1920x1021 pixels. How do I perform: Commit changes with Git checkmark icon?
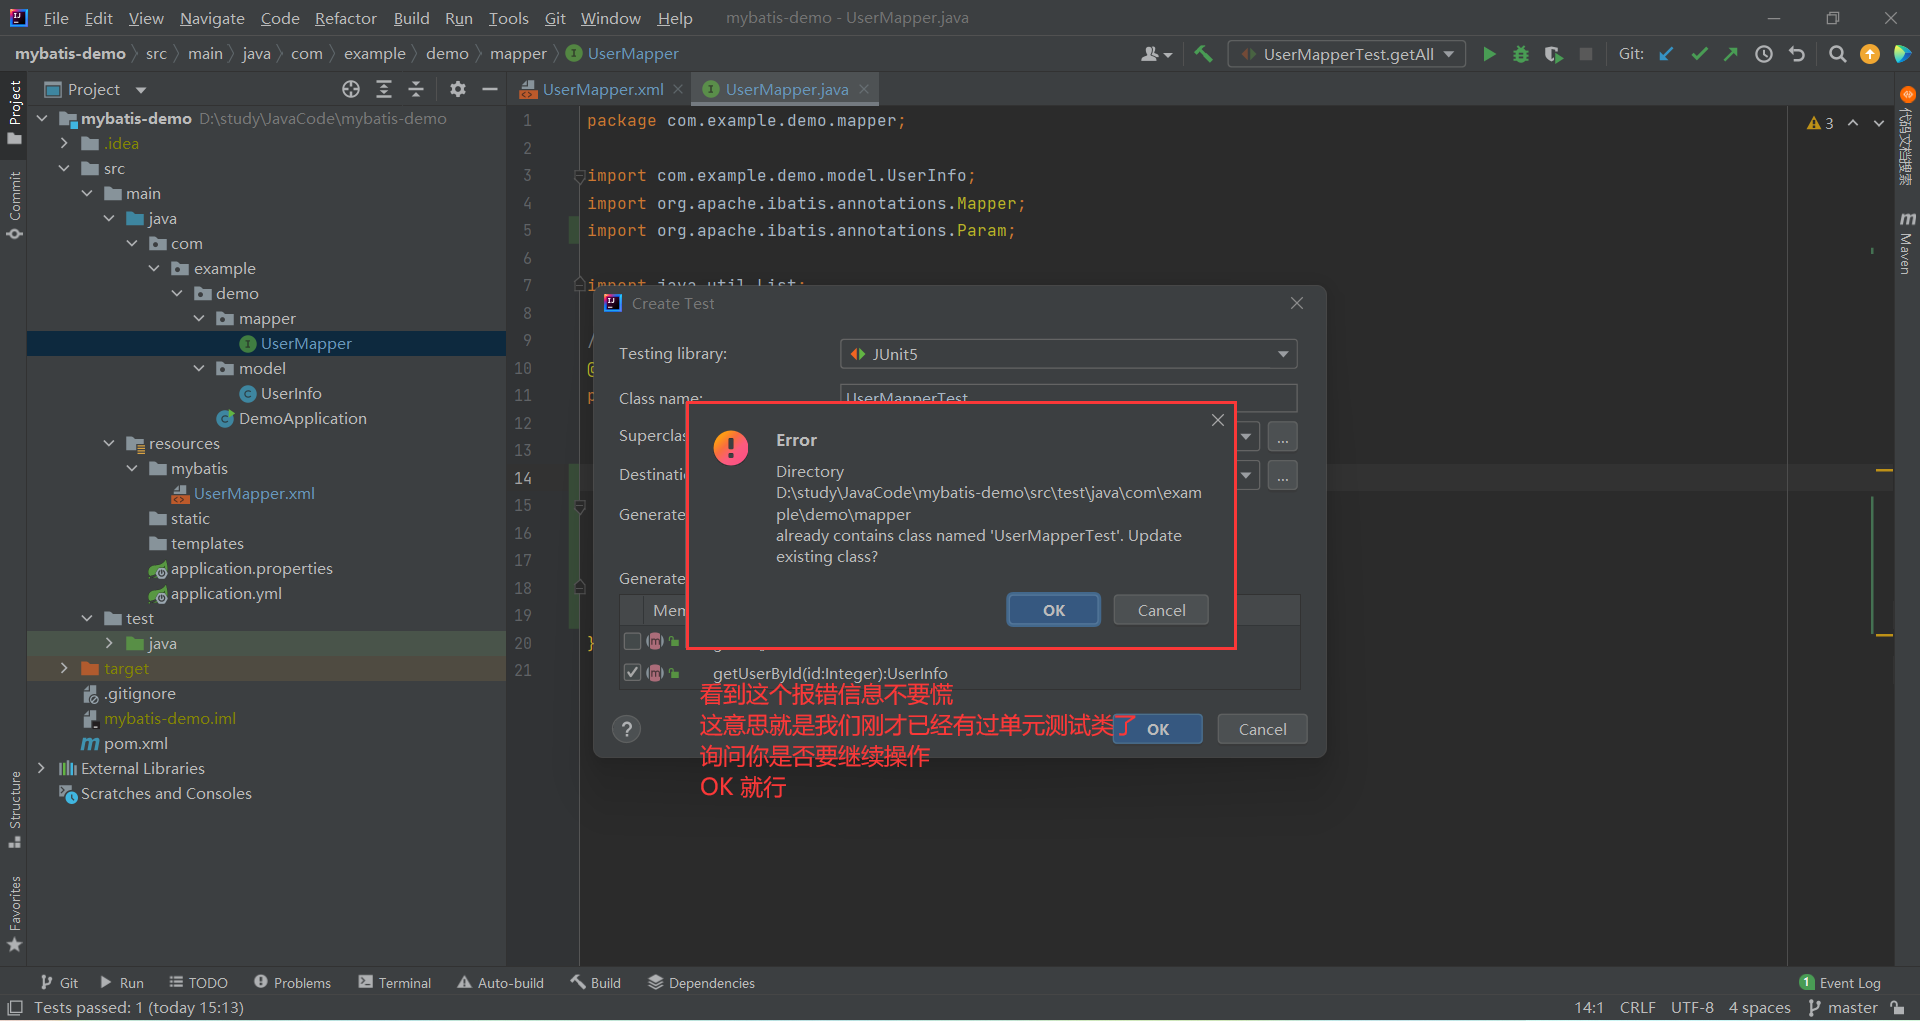click(x=1699, y=54)
